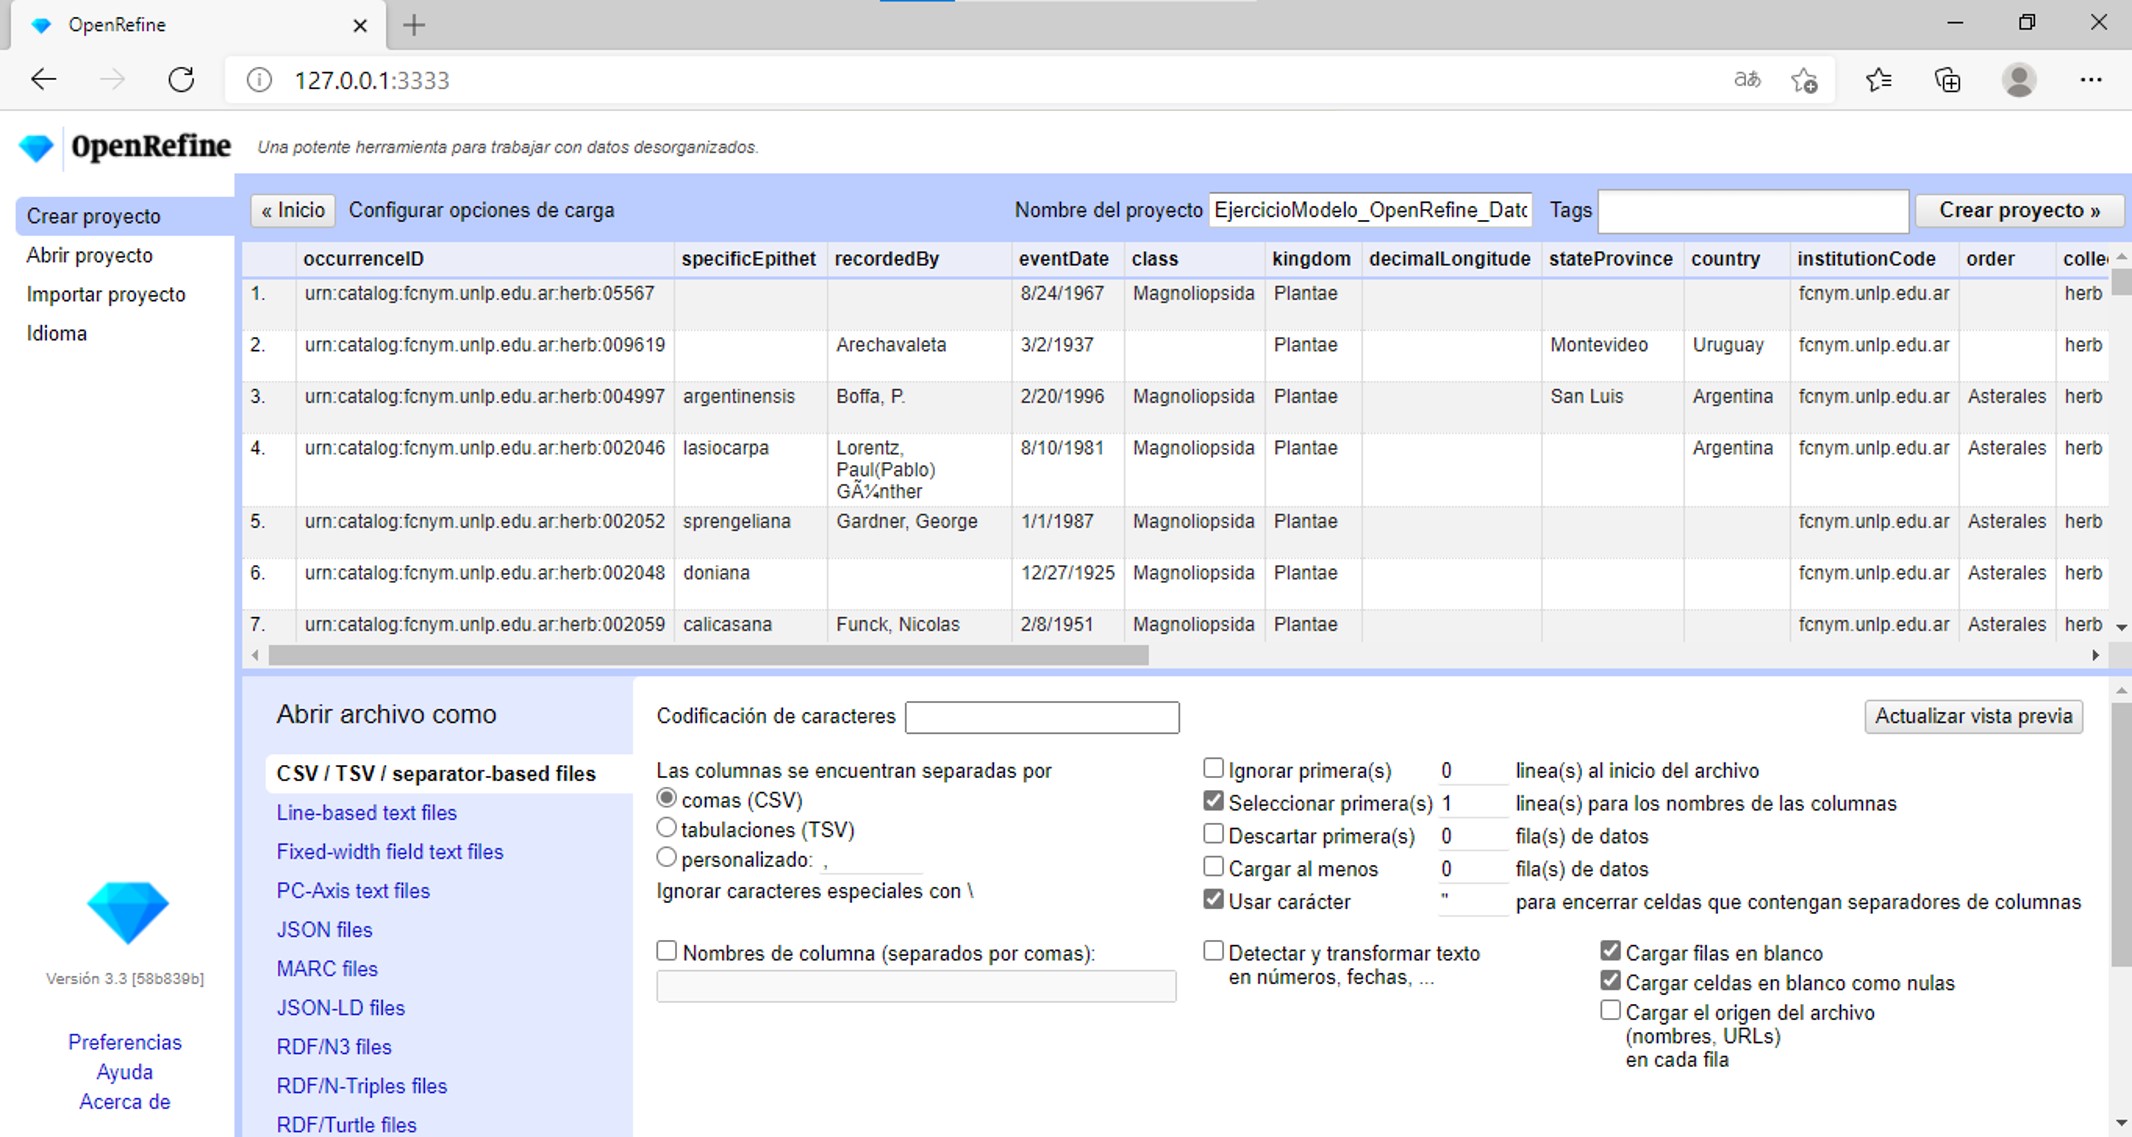Select personalizado separator option
Viewport: 2132px width, 1137px height.
pyautogui.click(x=666, y=857)
